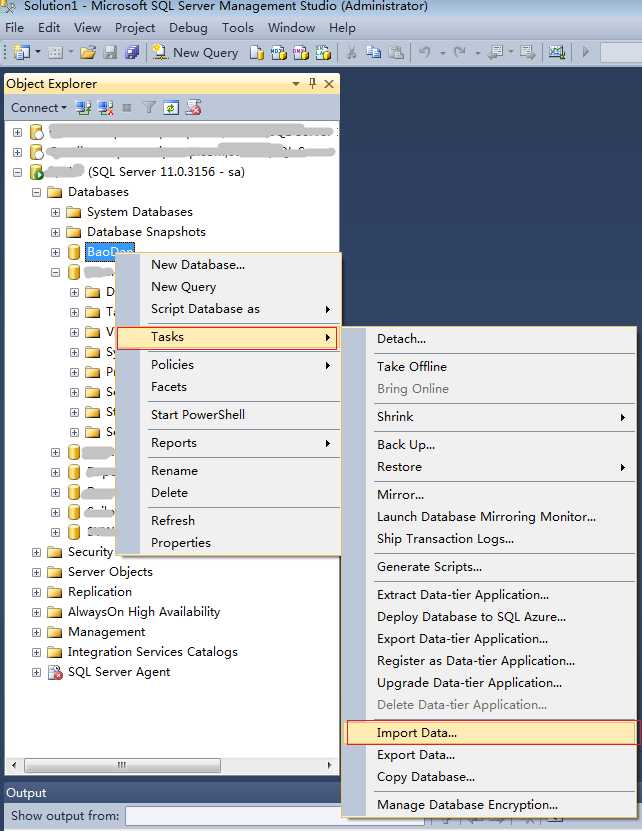Click the Open File folder icon

(88, 52)
